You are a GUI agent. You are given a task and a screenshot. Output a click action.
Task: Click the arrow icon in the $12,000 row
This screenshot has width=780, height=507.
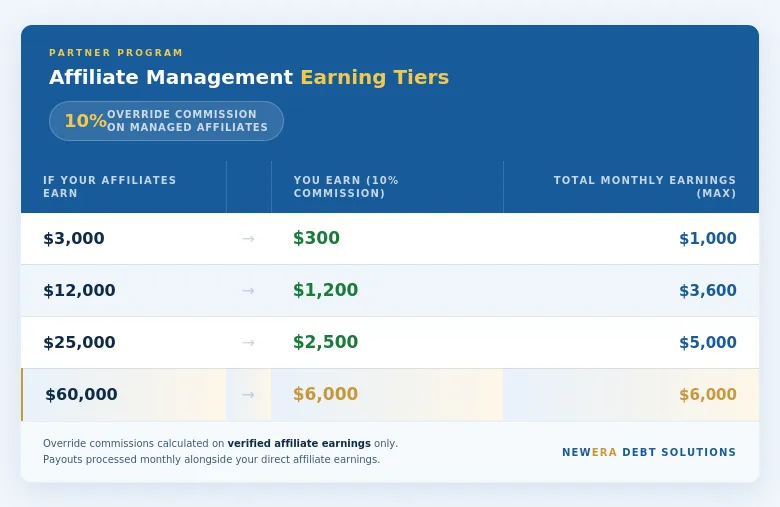248,291
